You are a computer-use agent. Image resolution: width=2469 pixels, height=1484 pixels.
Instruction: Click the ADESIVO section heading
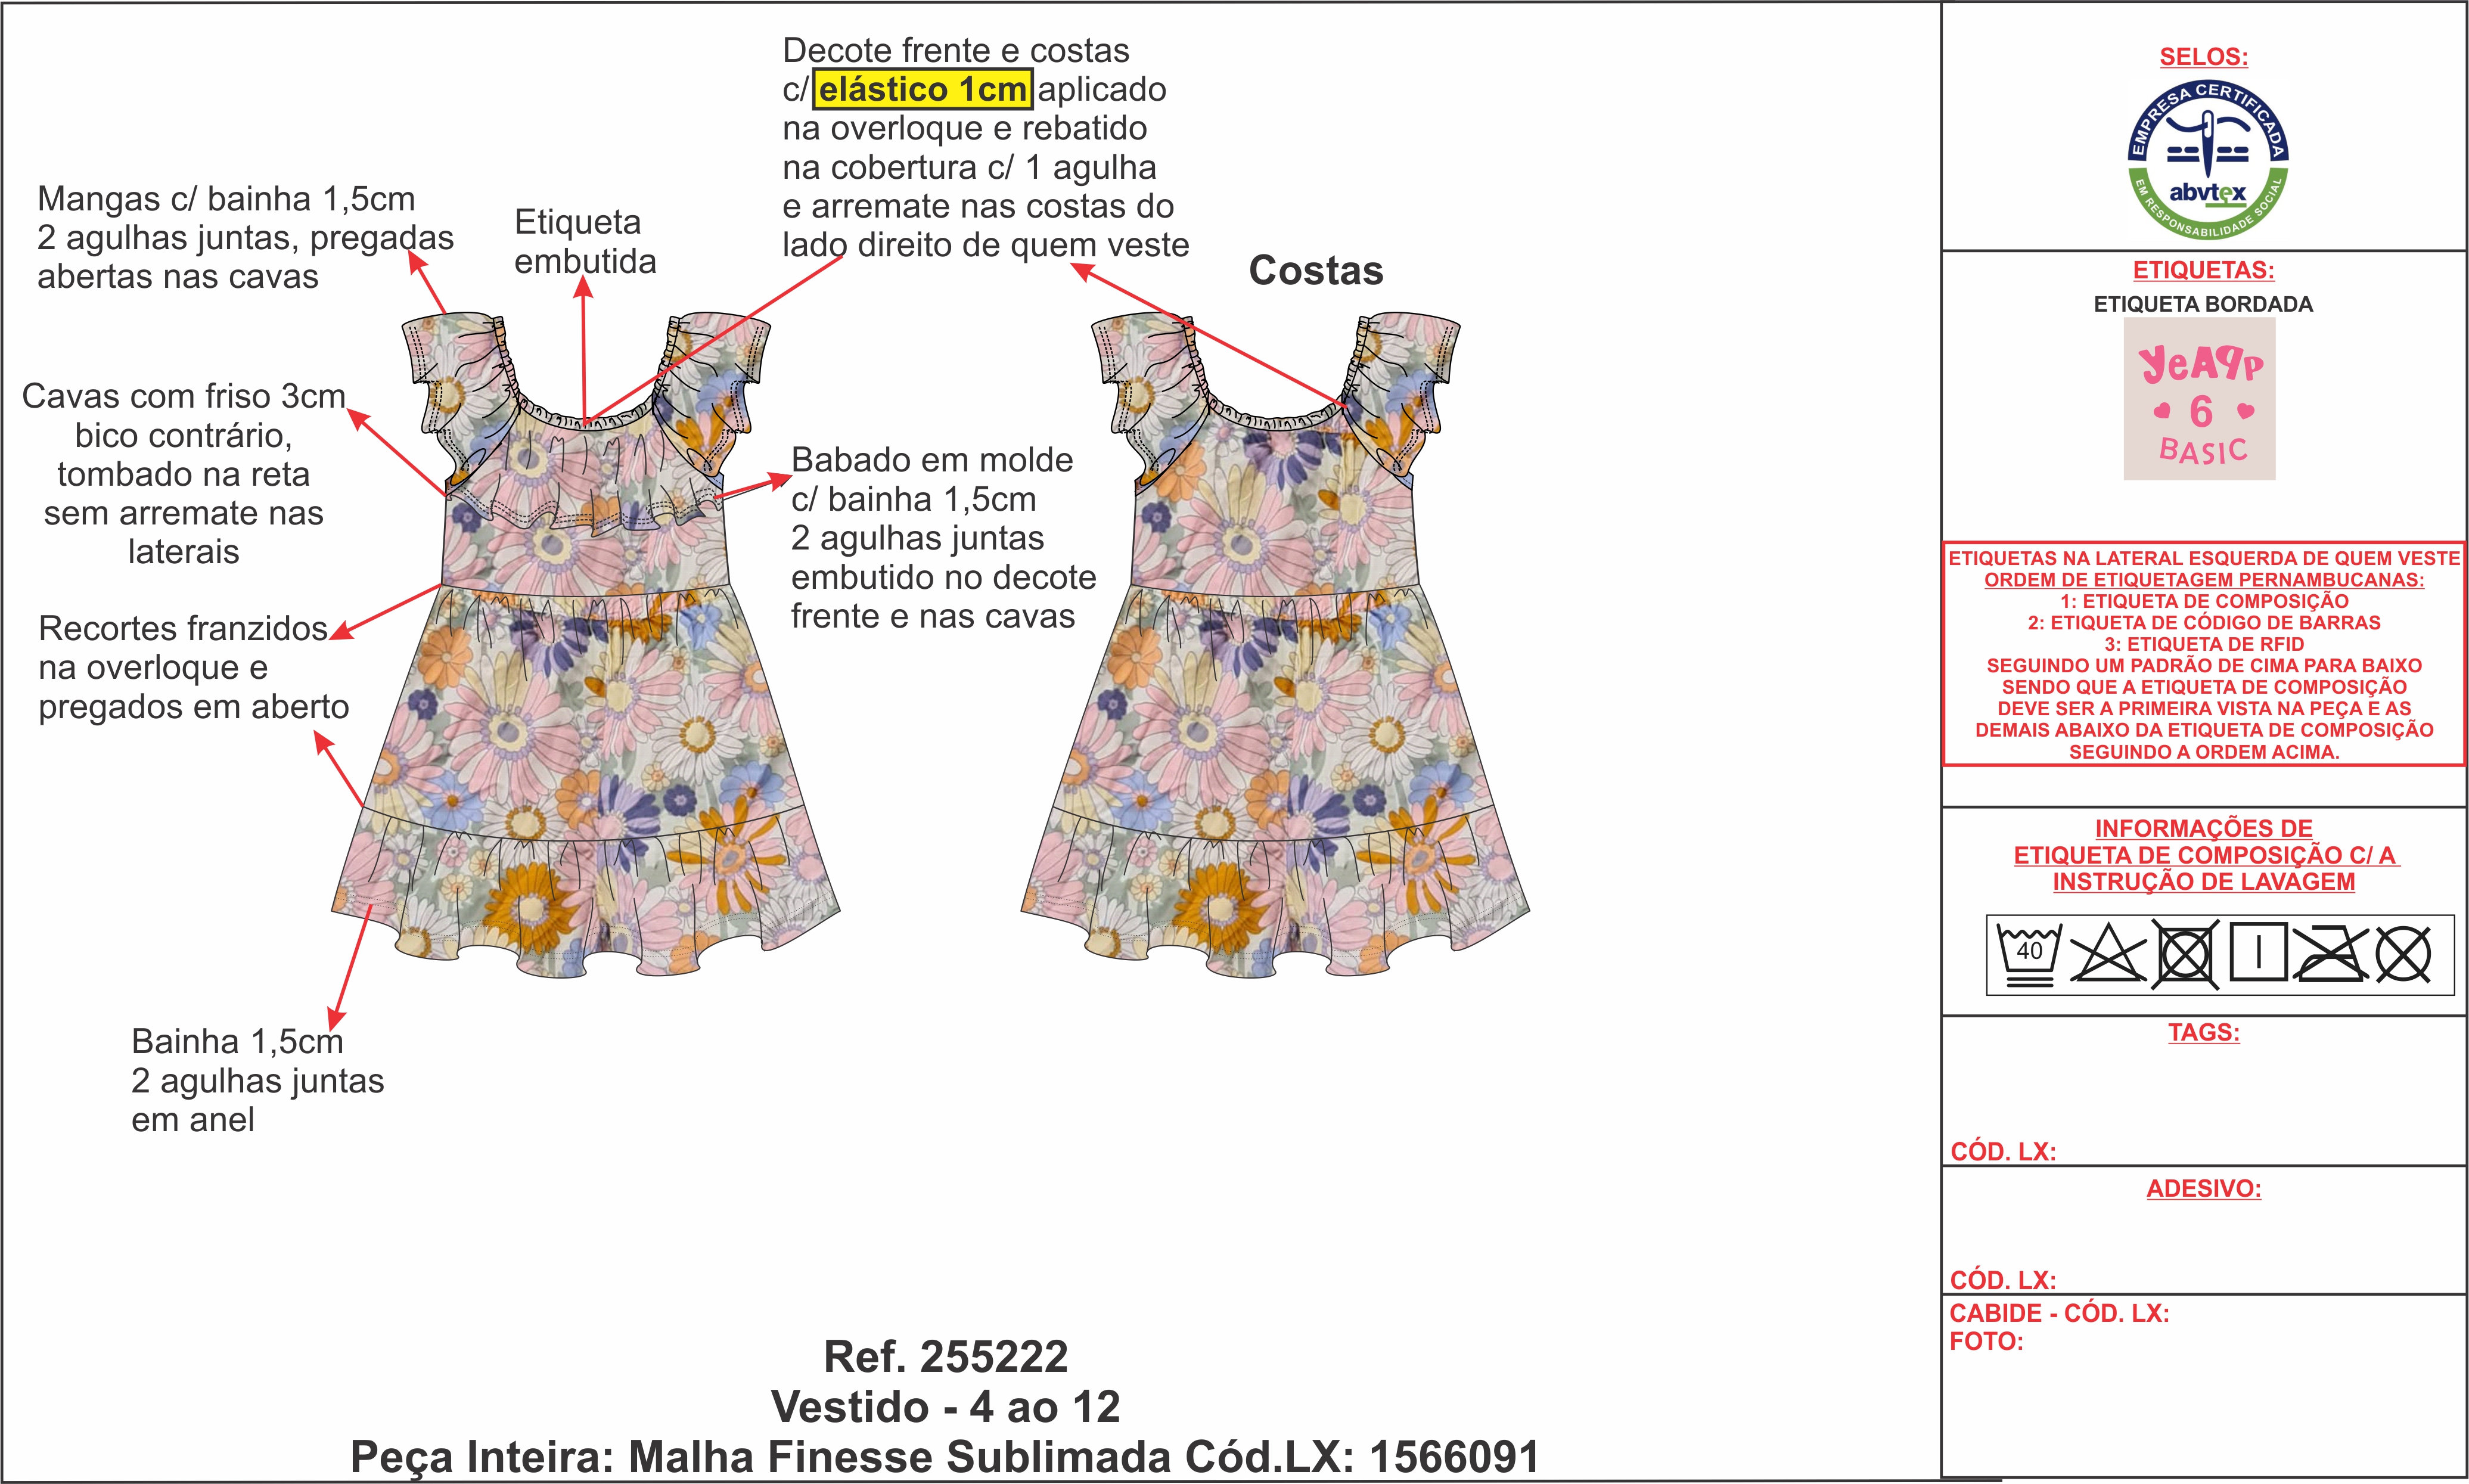coord(2203,1188)
